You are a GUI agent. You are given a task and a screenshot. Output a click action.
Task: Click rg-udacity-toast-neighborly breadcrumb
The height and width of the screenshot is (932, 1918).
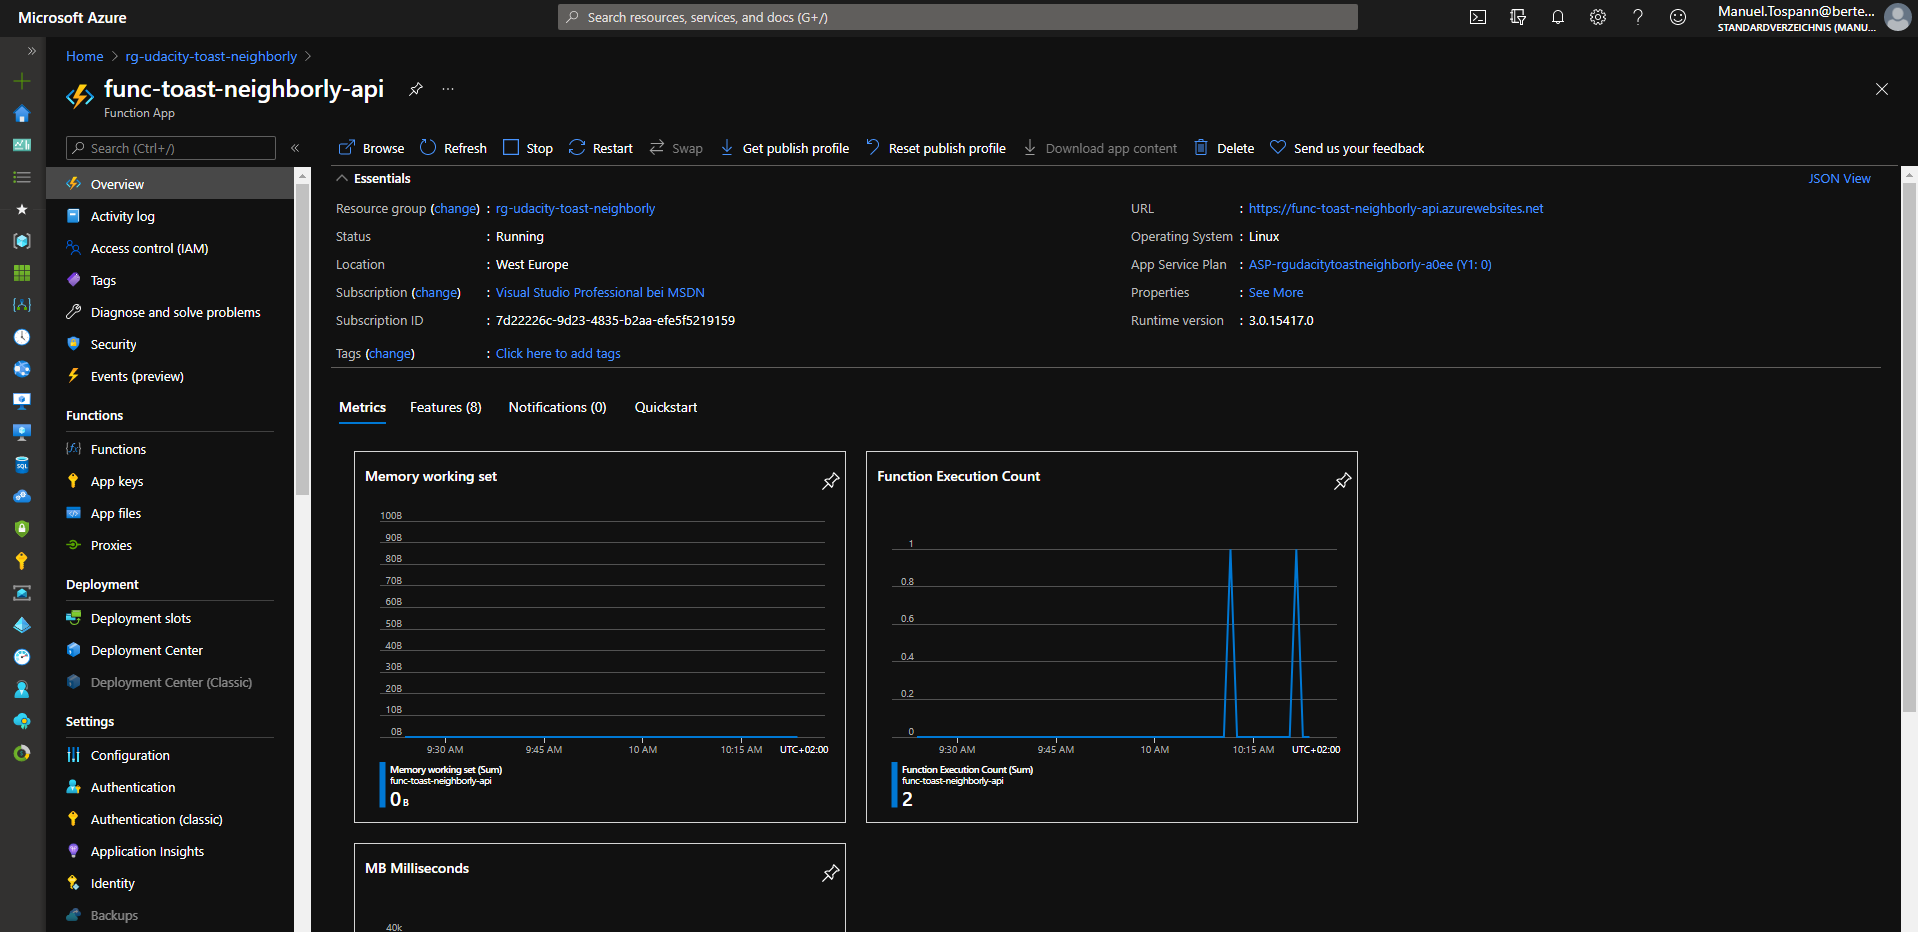211,56
